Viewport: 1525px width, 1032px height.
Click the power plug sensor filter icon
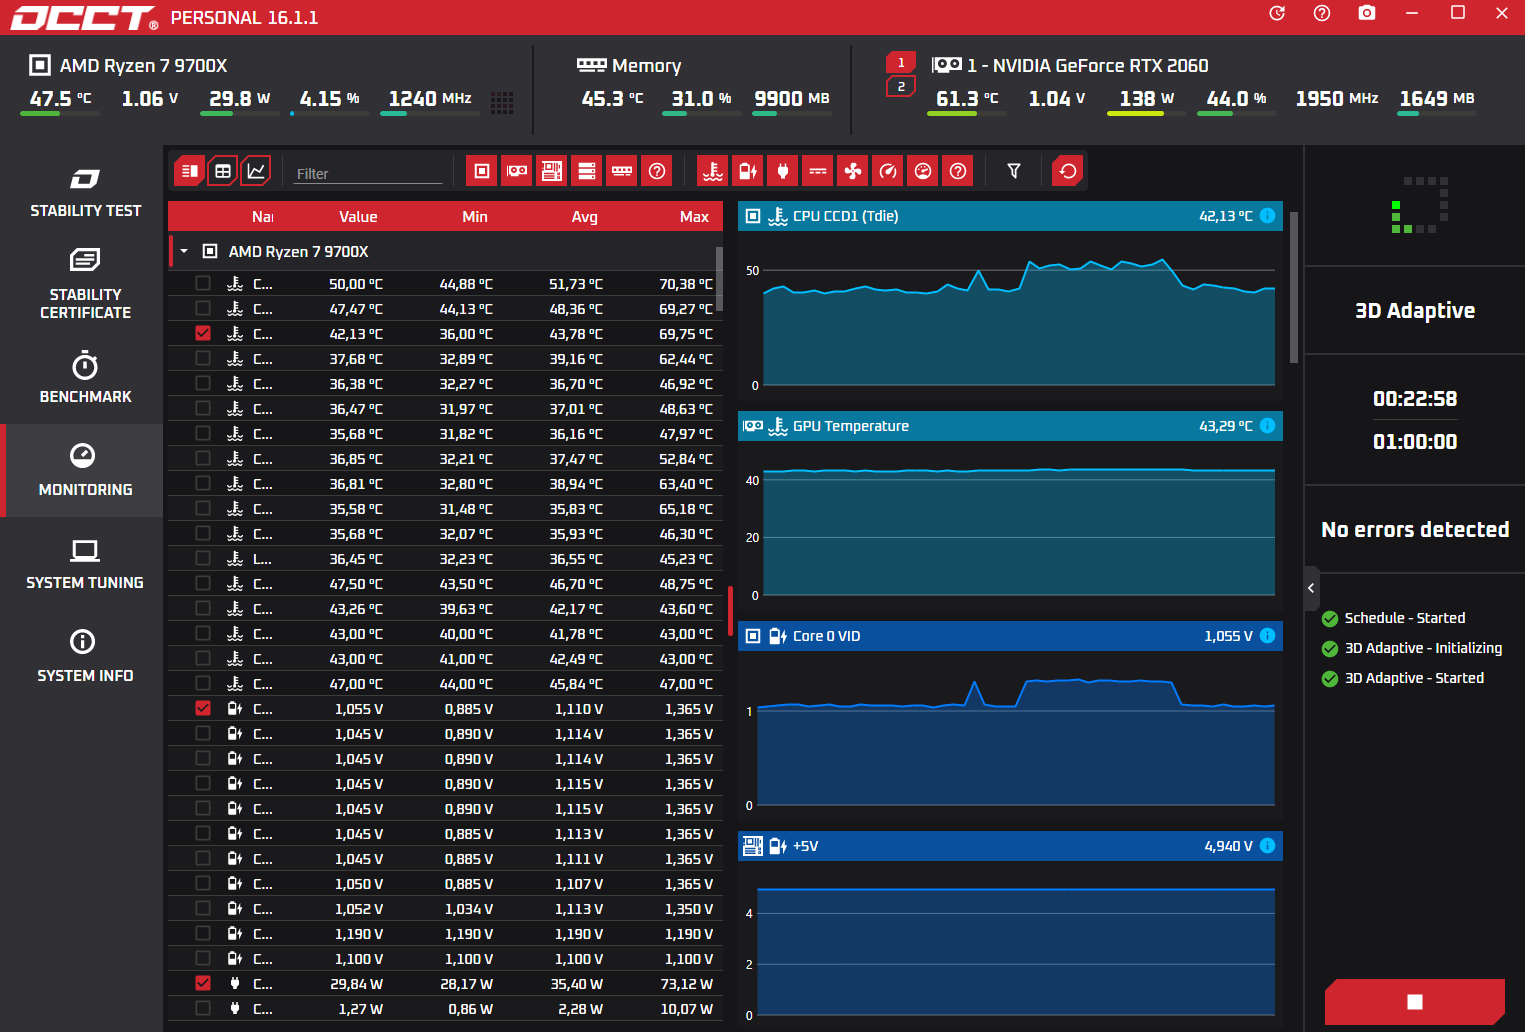[x=782, y=171]
